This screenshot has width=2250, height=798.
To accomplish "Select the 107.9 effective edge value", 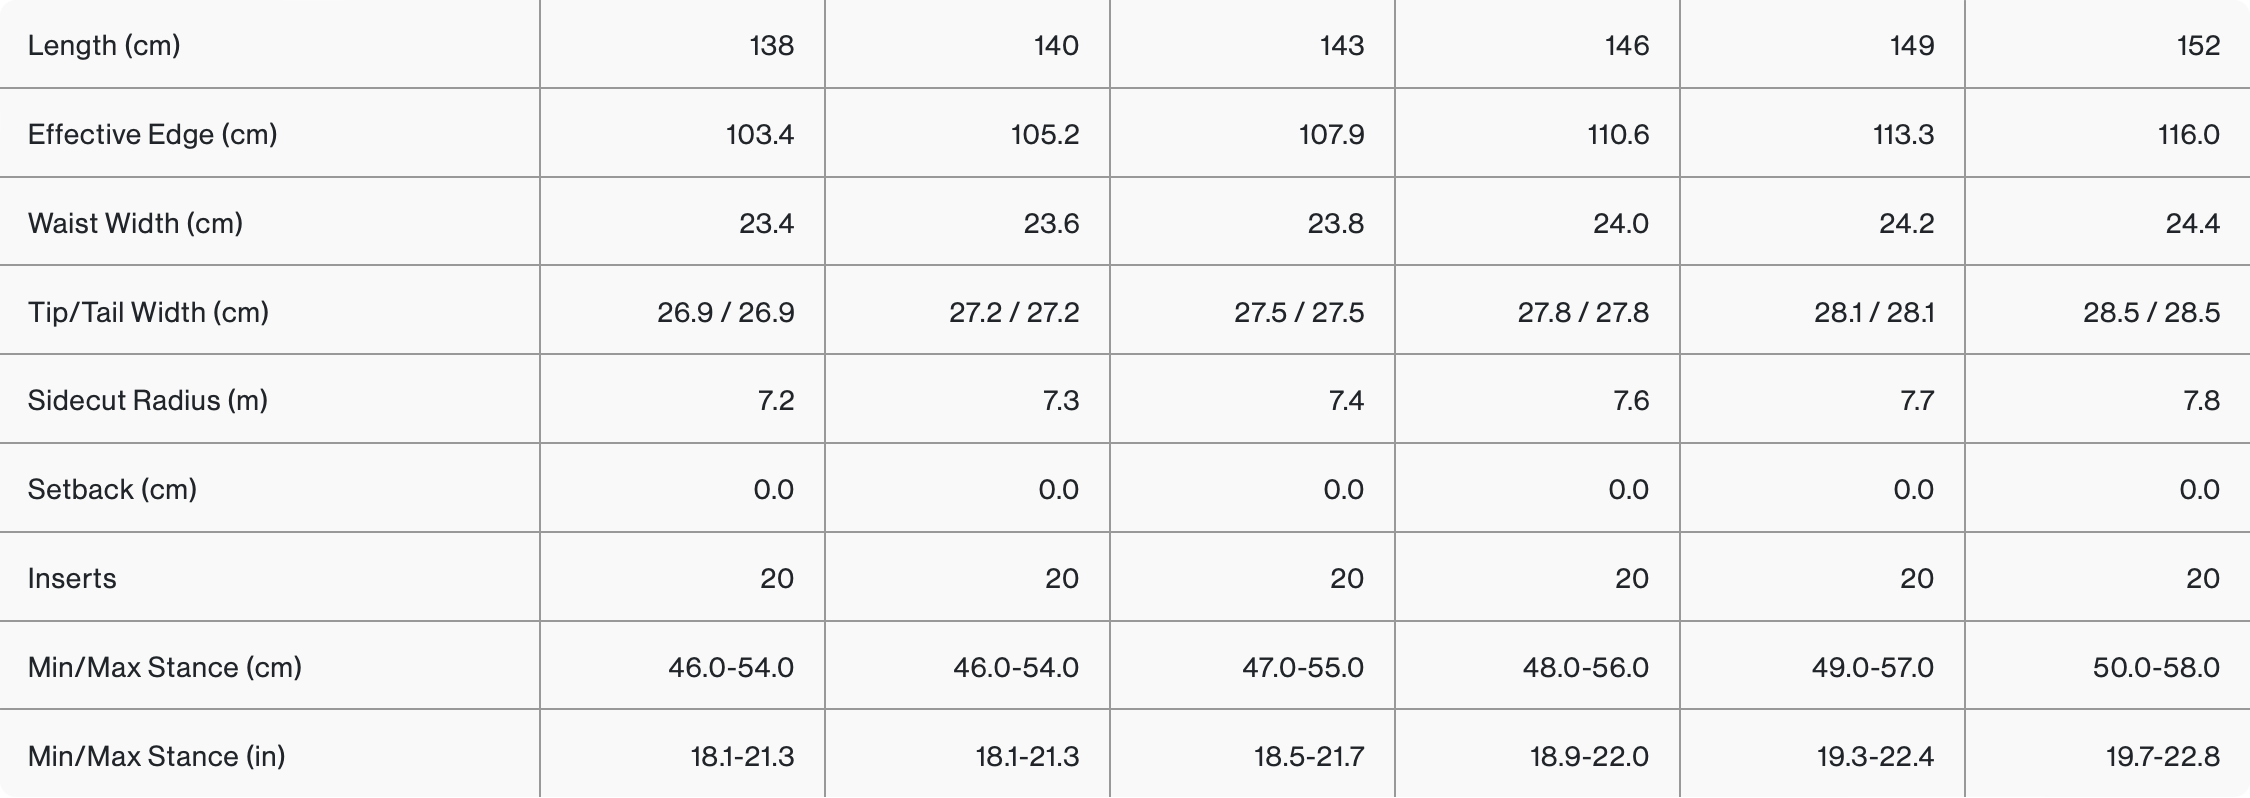I will coord(1331,135).
